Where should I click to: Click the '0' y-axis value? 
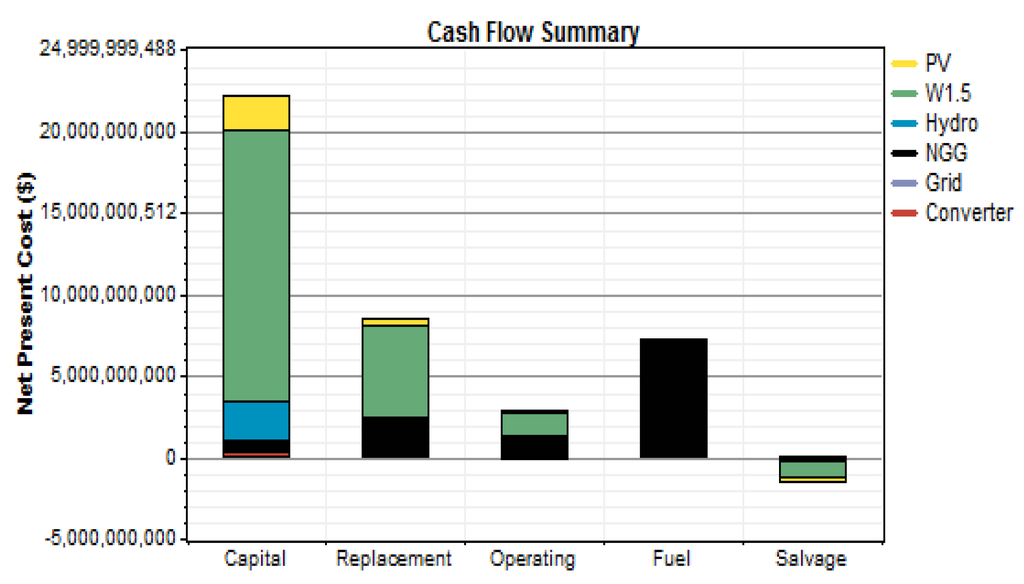point(171,458)
